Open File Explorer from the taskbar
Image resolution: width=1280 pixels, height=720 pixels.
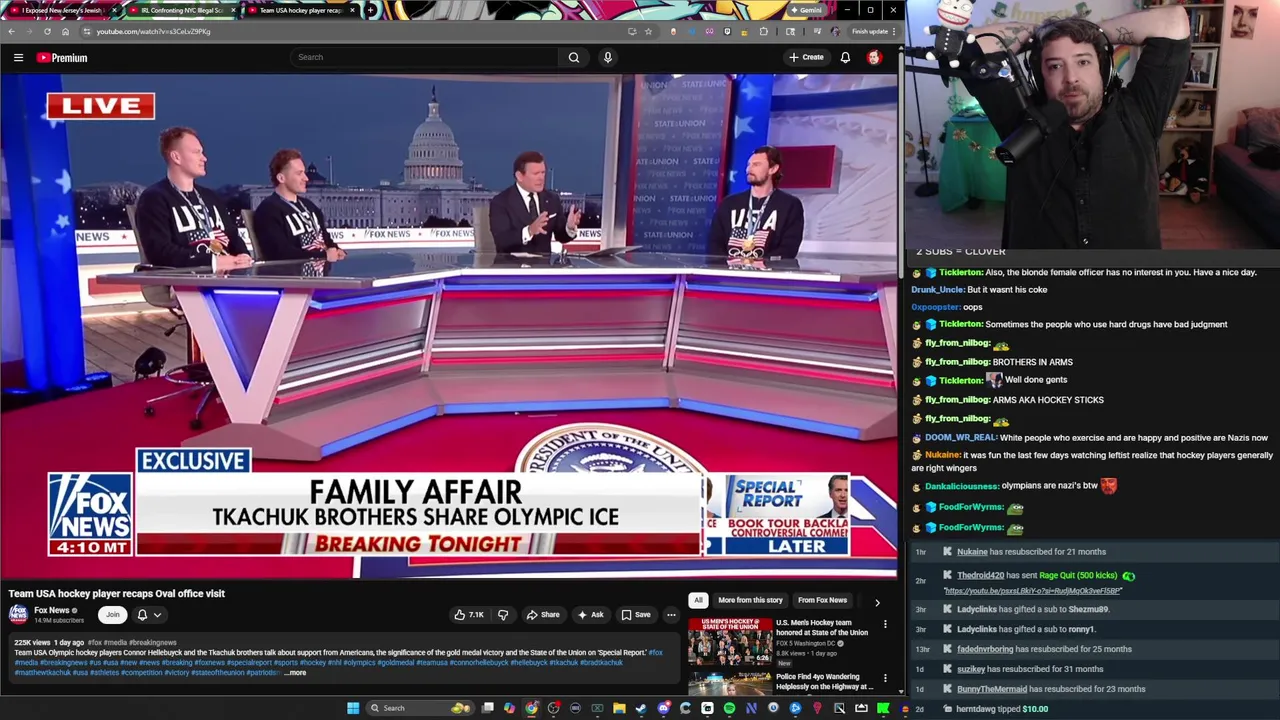point(619,708)
